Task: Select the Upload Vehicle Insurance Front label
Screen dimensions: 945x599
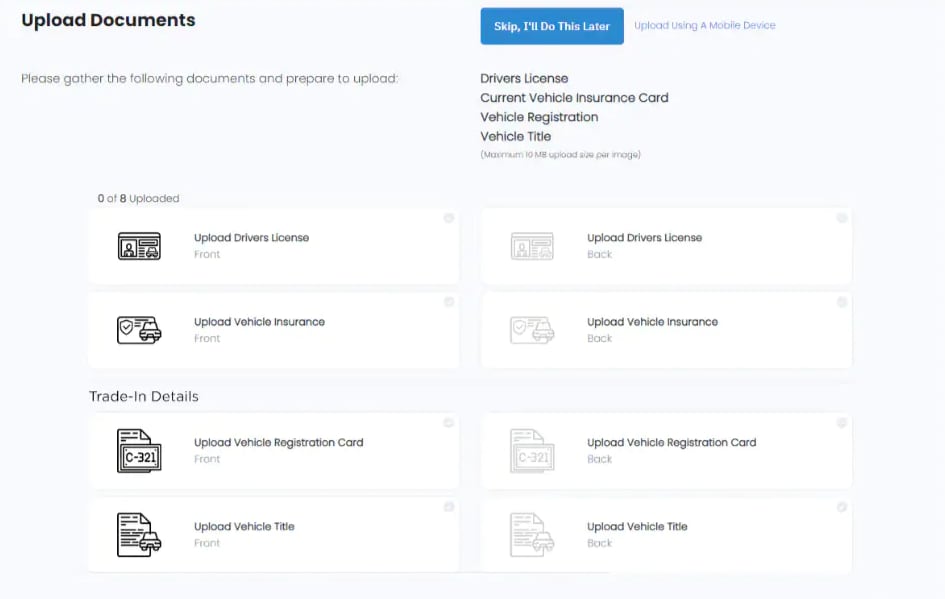Action: 259,322
